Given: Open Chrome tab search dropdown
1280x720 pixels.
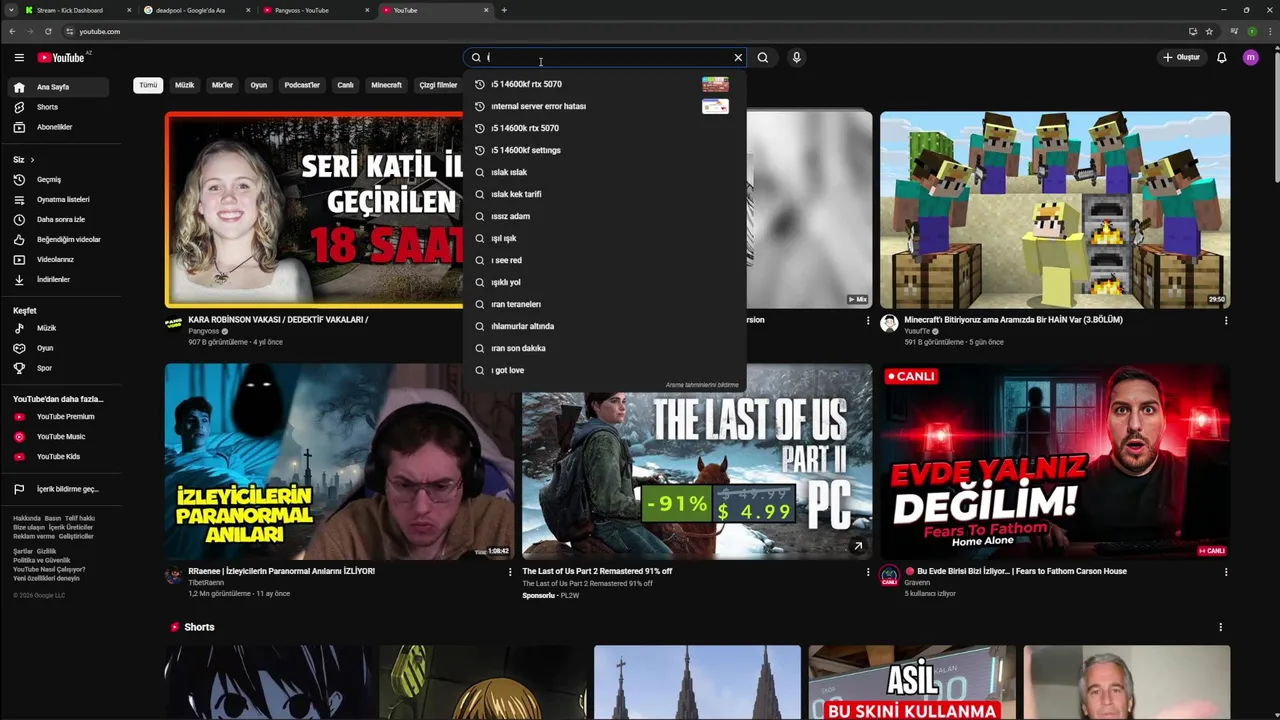Looking at the screenshot, I should tap(11, 10).
